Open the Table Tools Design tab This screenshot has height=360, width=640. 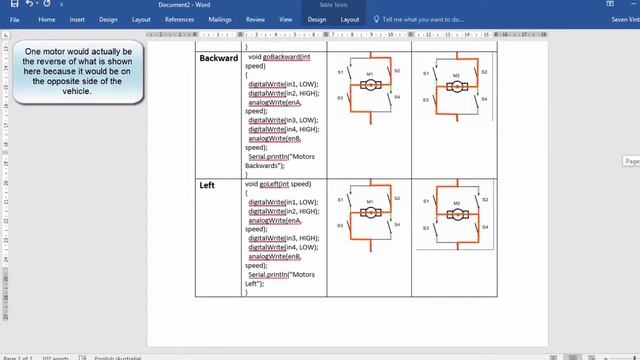(317, 20)
